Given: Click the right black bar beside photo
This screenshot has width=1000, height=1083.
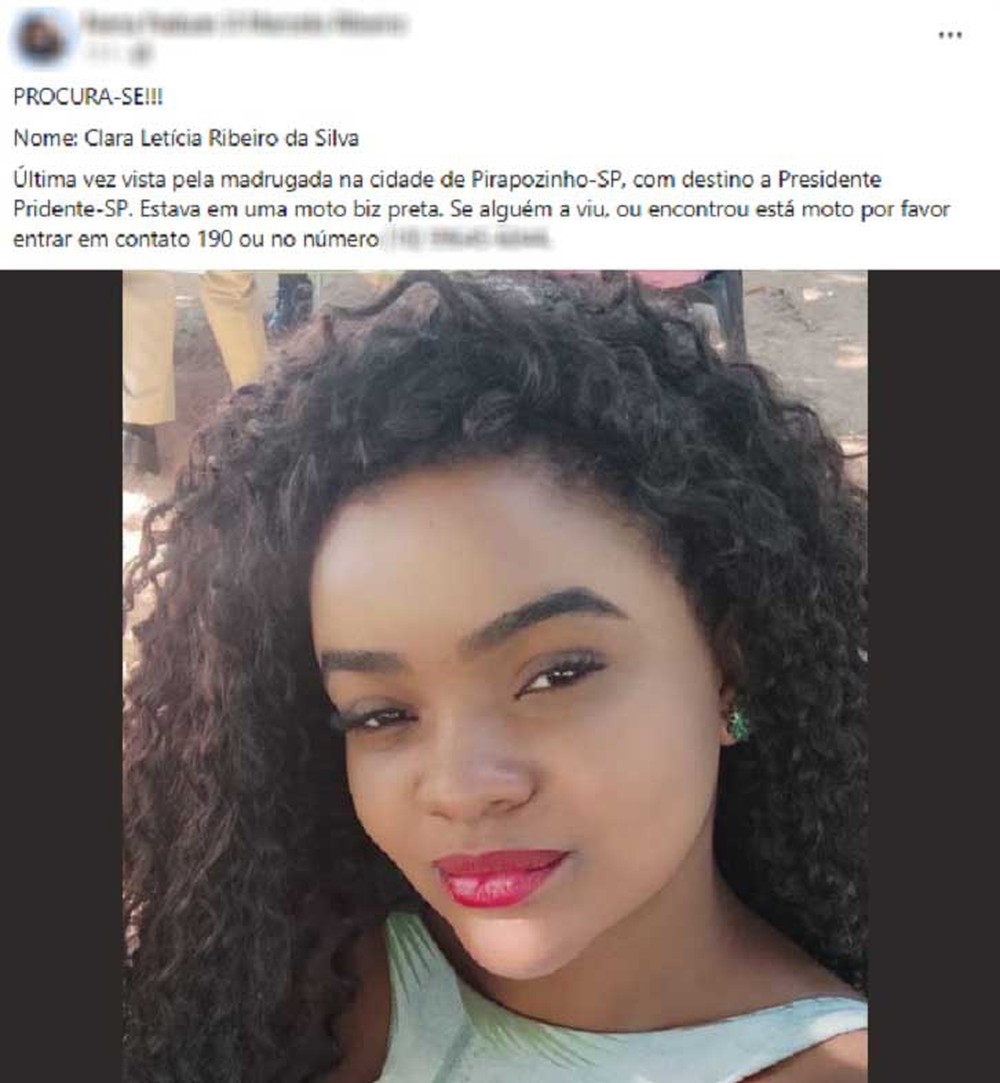Looking at the screenshot, I should pyautogui.click(x=934, y=676).
